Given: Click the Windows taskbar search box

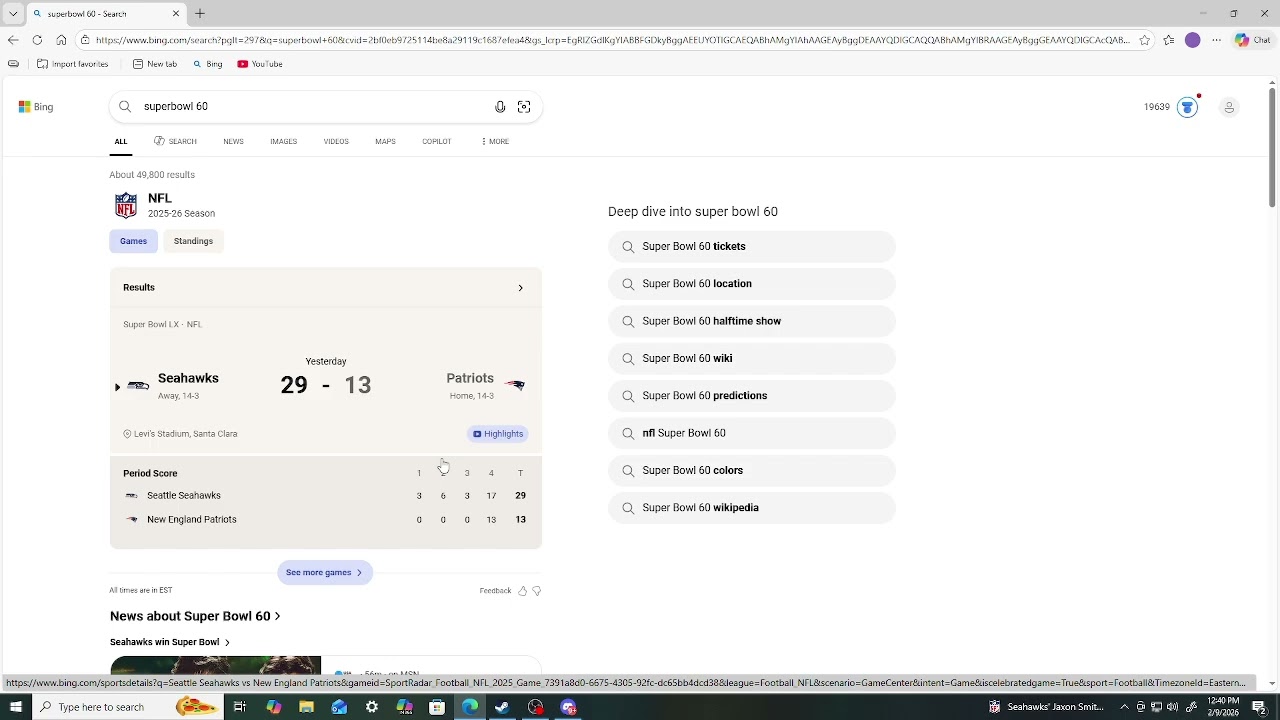Looking at the screenshot, I should pos(127,707).
